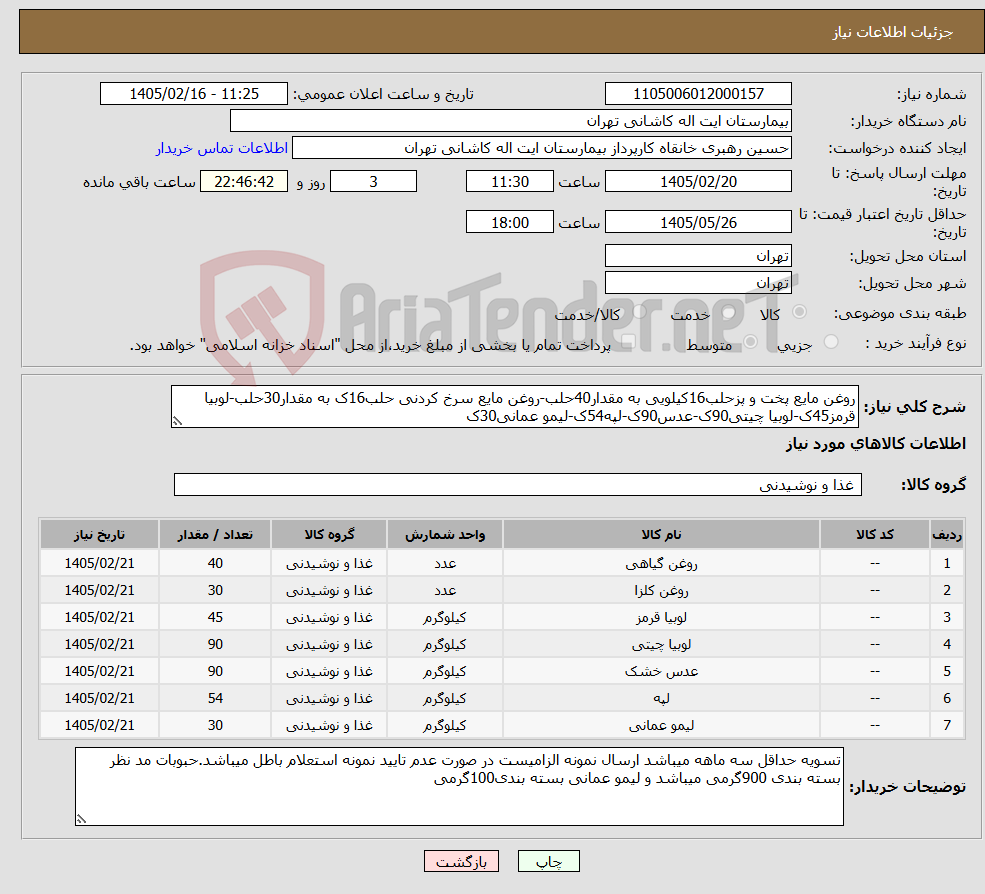Click the announcement date field 1405/02/16 - 11:25
The width and height of the screenshot is (985, 894).
tap(193, 94)
